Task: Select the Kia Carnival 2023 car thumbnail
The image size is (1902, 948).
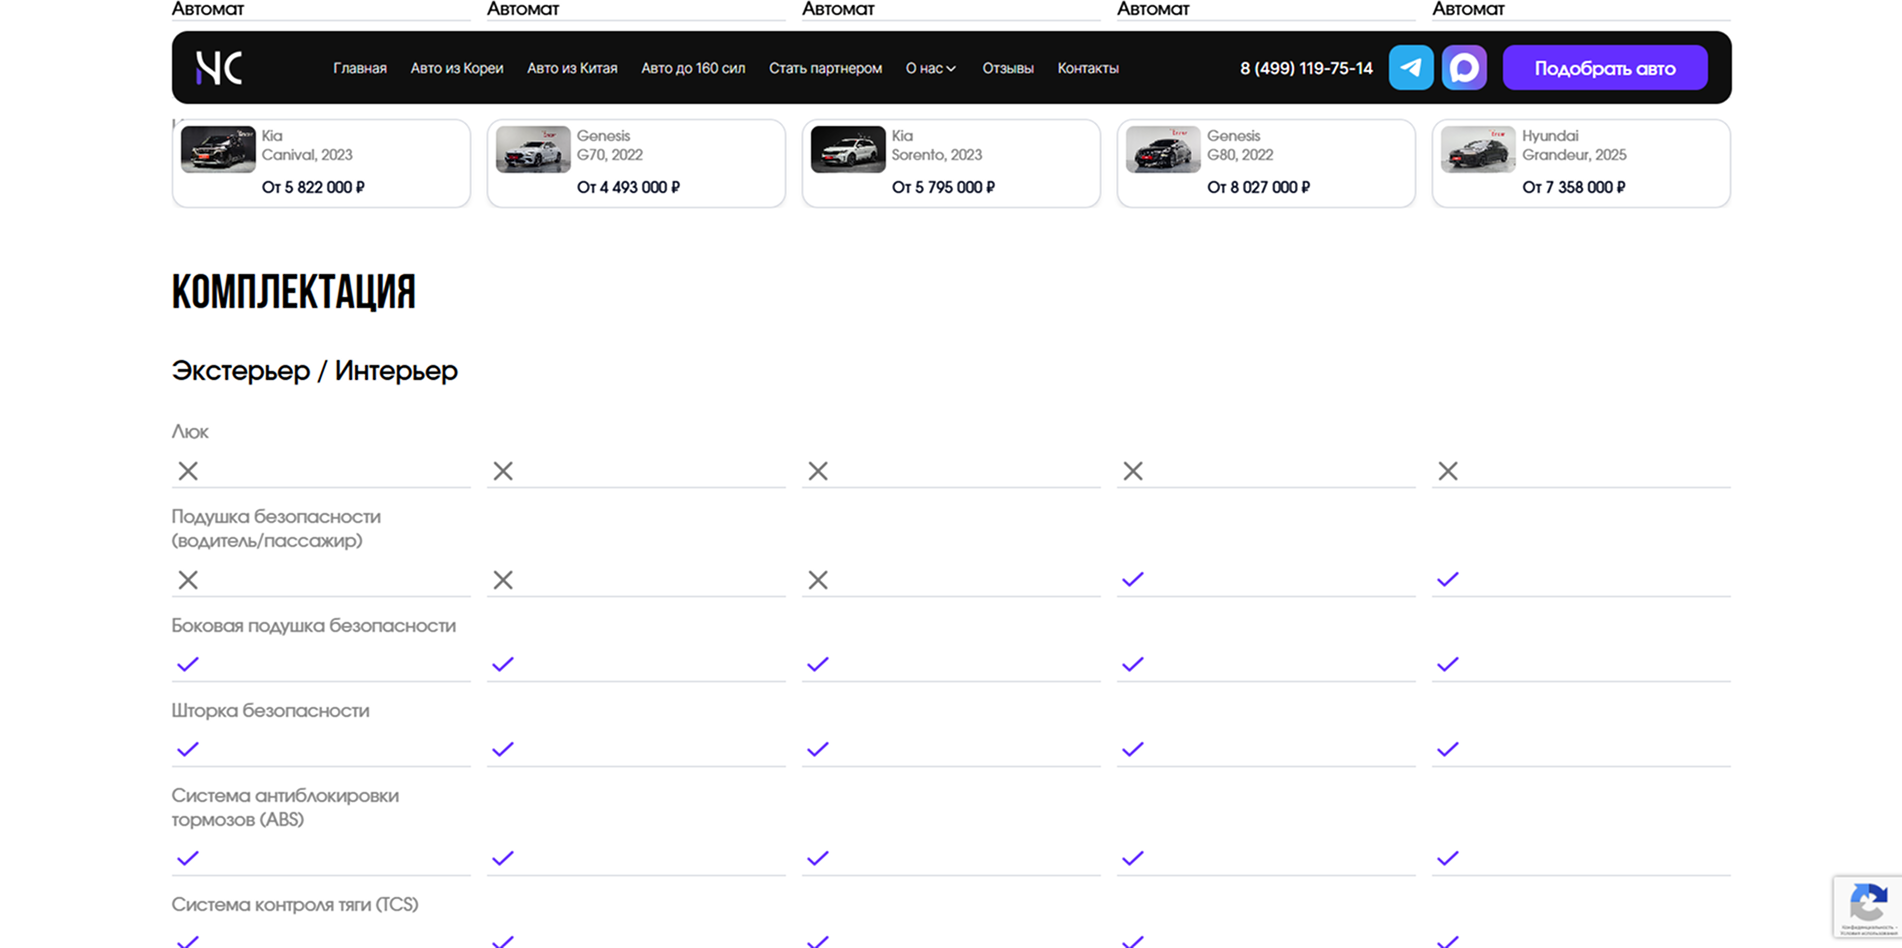Action: pyautogui.click(x=218, y=150)
